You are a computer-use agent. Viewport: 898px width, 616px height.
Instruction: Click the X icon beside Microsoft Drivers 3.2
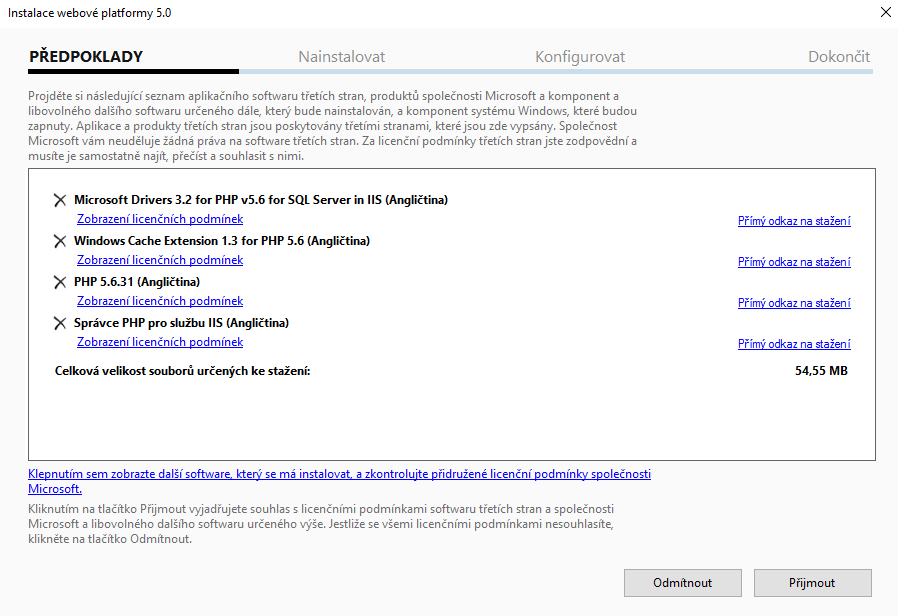pos(60,200)
